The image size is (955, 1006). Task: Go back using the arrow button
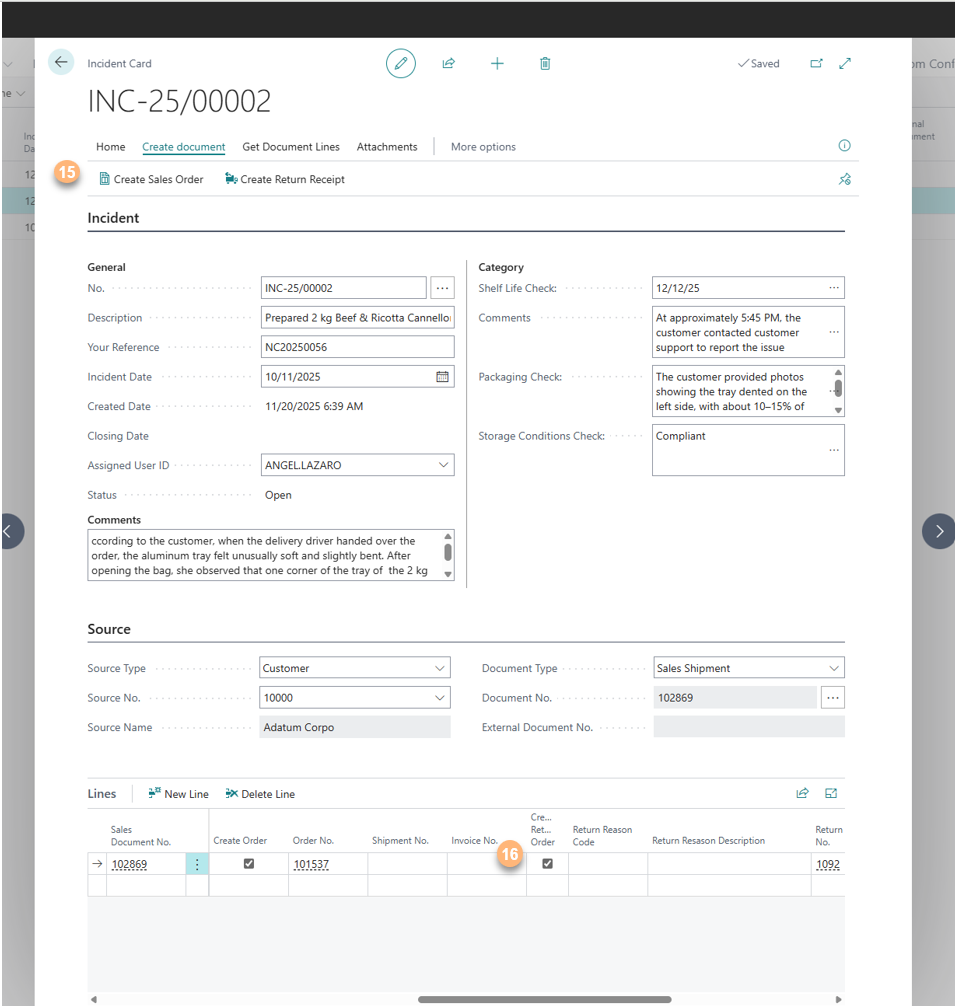pos(61,62)
